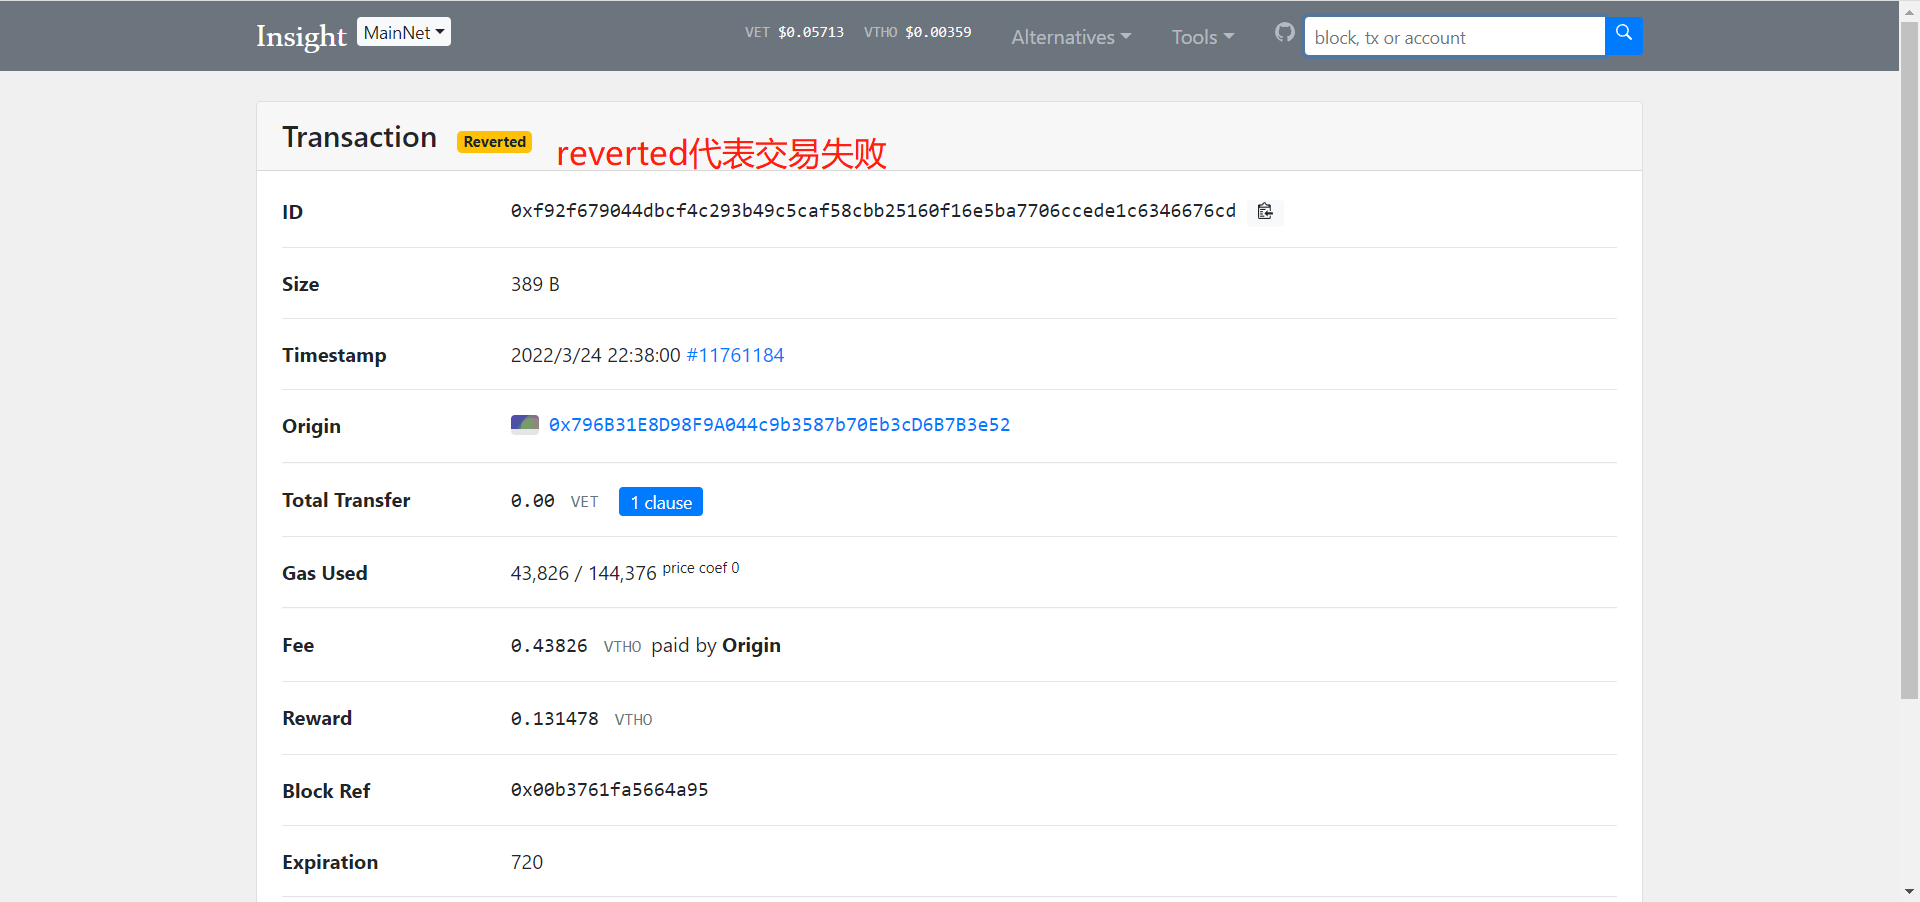Screen dimensions: 1920x902
Task: Copy the transaction ID with clipboard icon
Action: [x=1265, y=211]
